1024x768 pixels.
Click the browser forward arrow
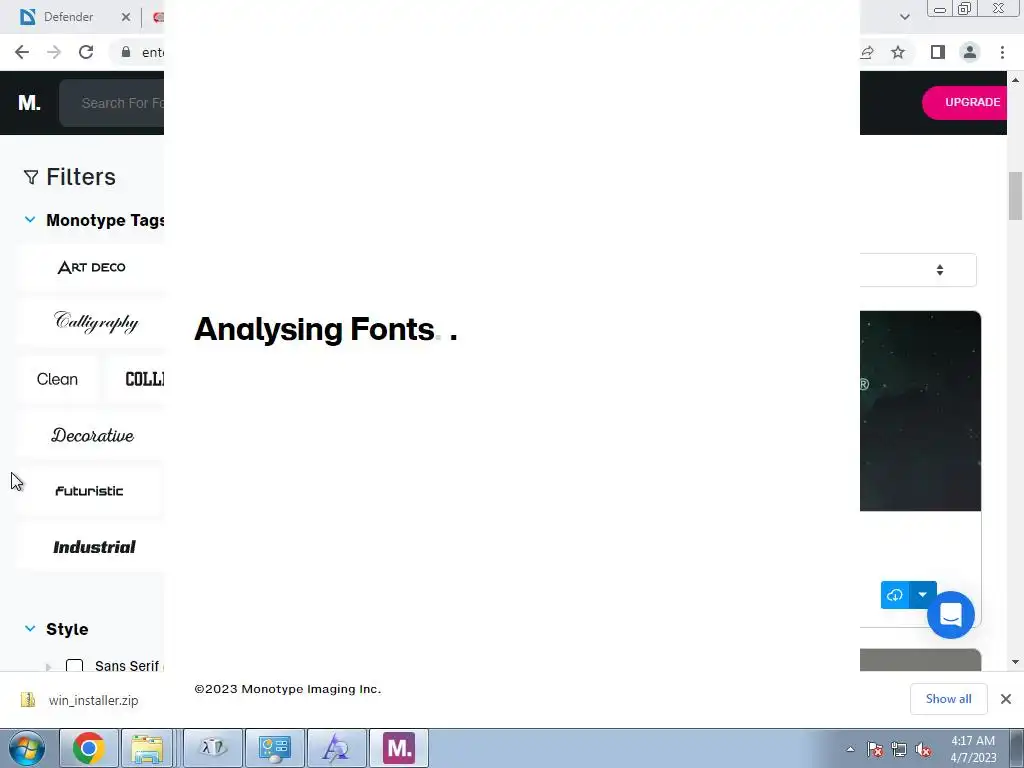tap(54, 52)
